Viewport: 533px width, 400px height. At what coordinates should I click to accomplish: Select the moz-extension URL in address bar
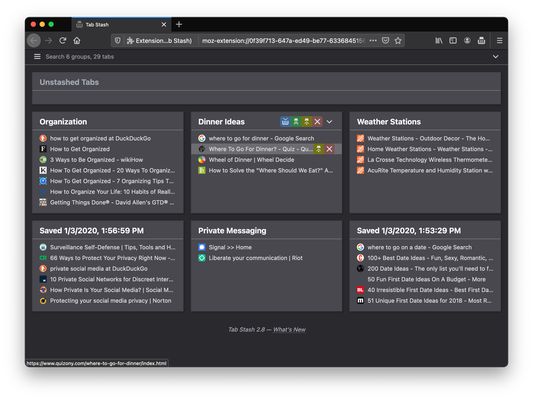coord(282,40)
